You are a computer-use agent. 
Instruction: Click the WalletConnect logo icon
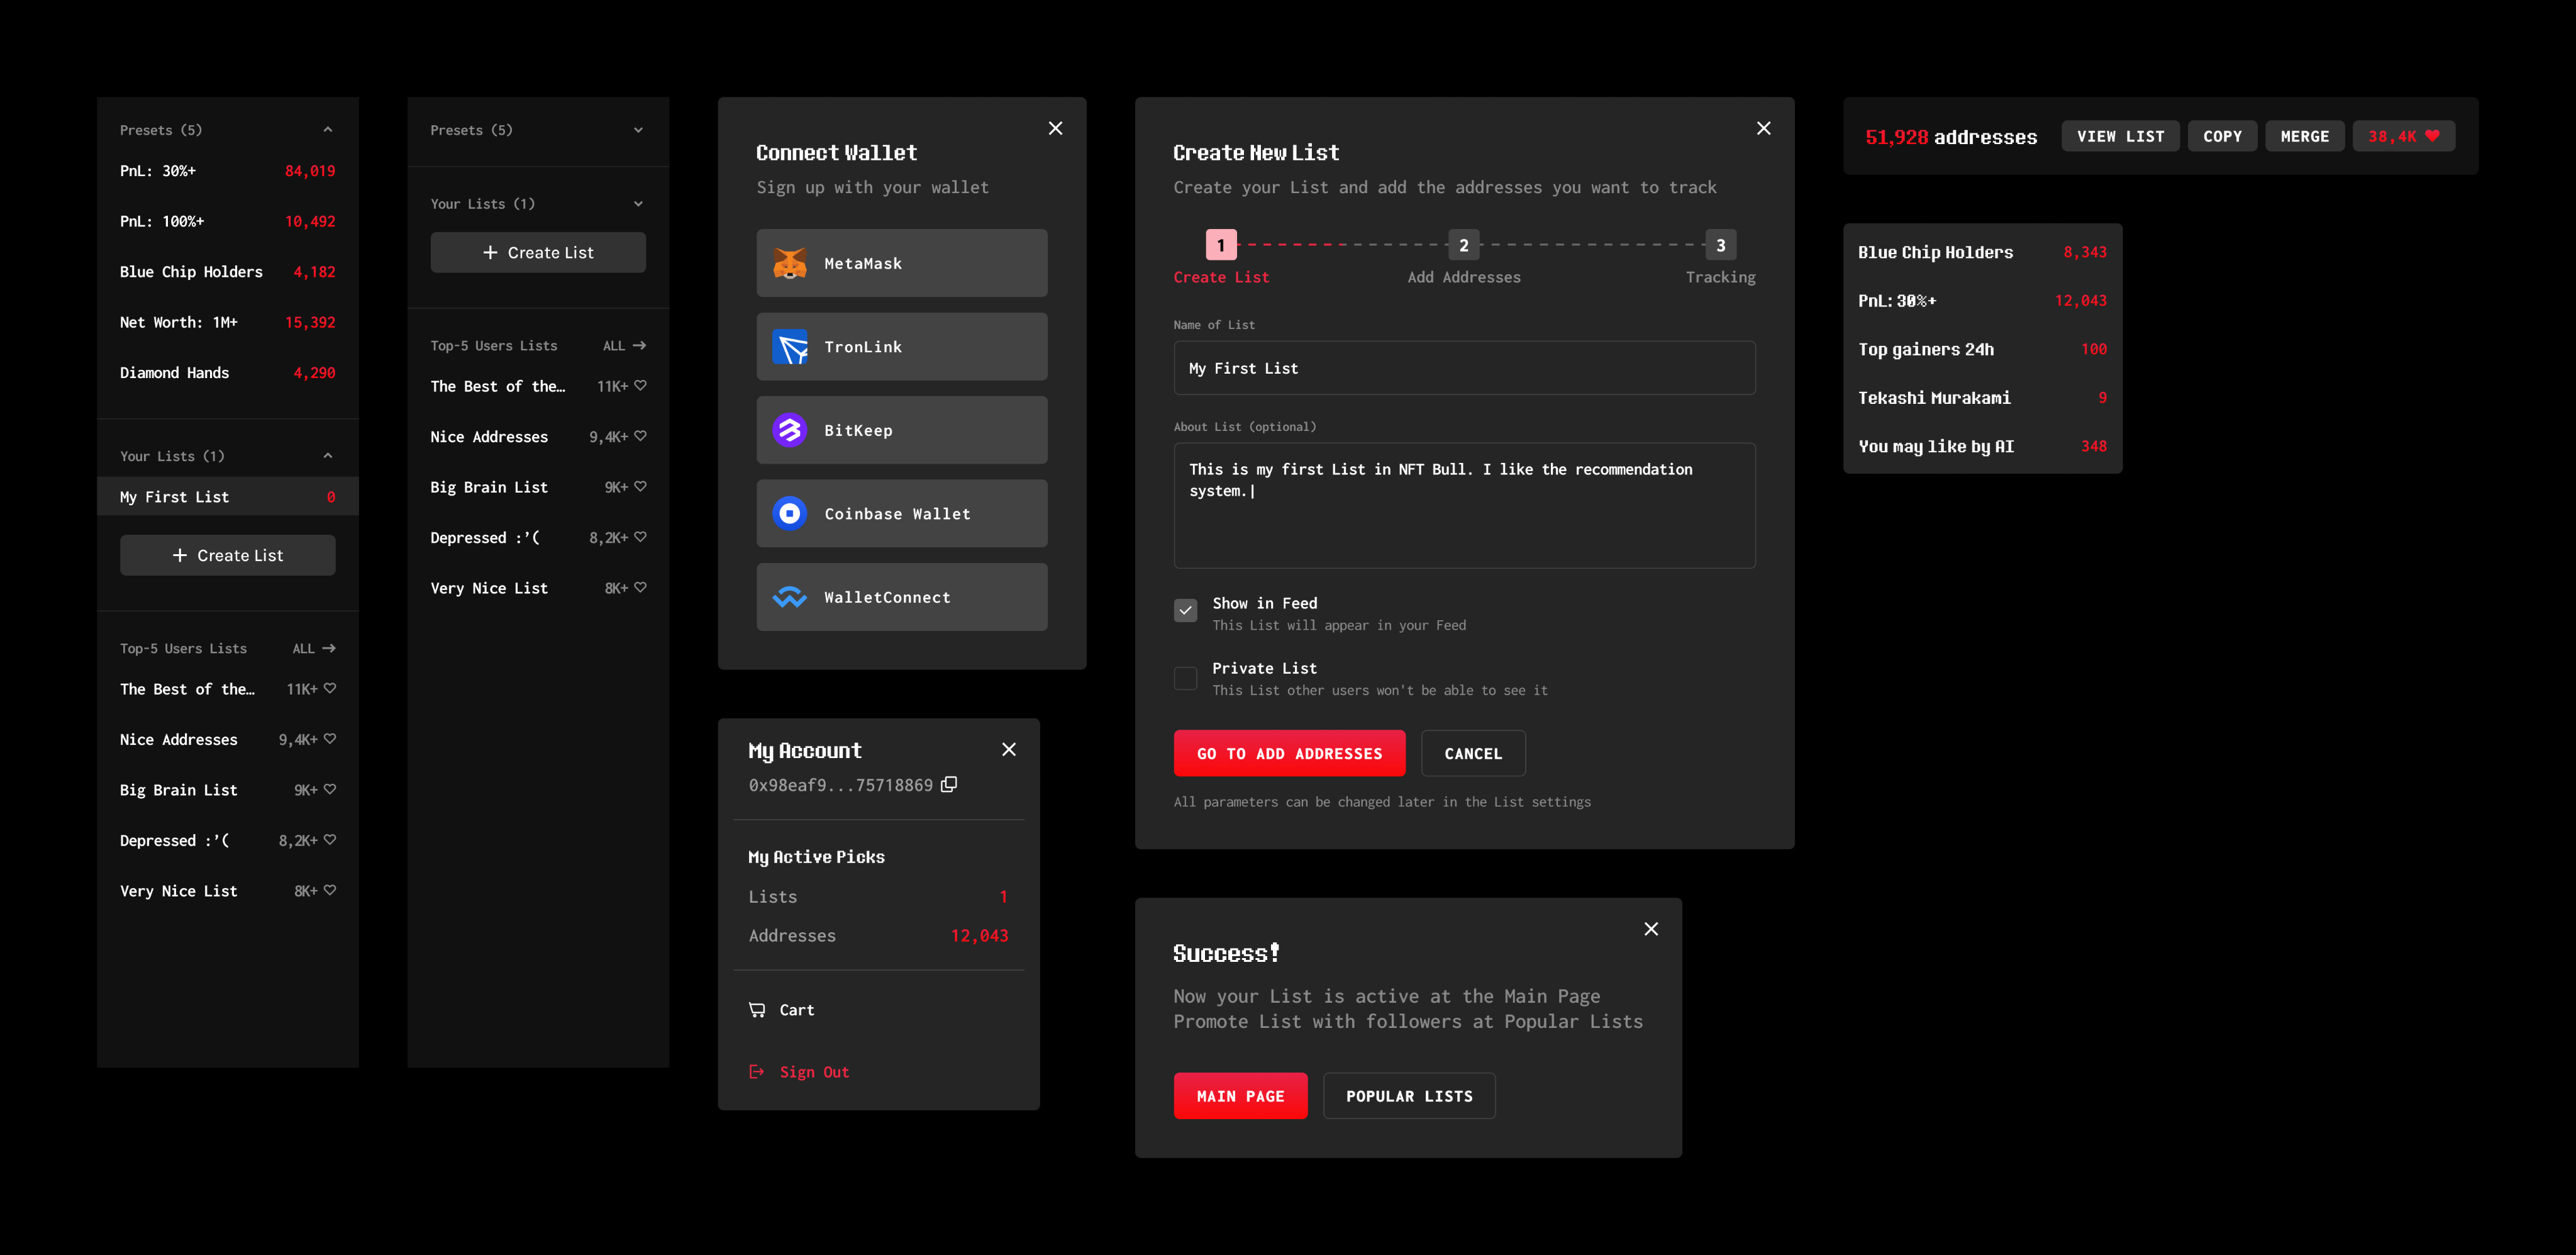pyautogui.click(x=789, y=597)
